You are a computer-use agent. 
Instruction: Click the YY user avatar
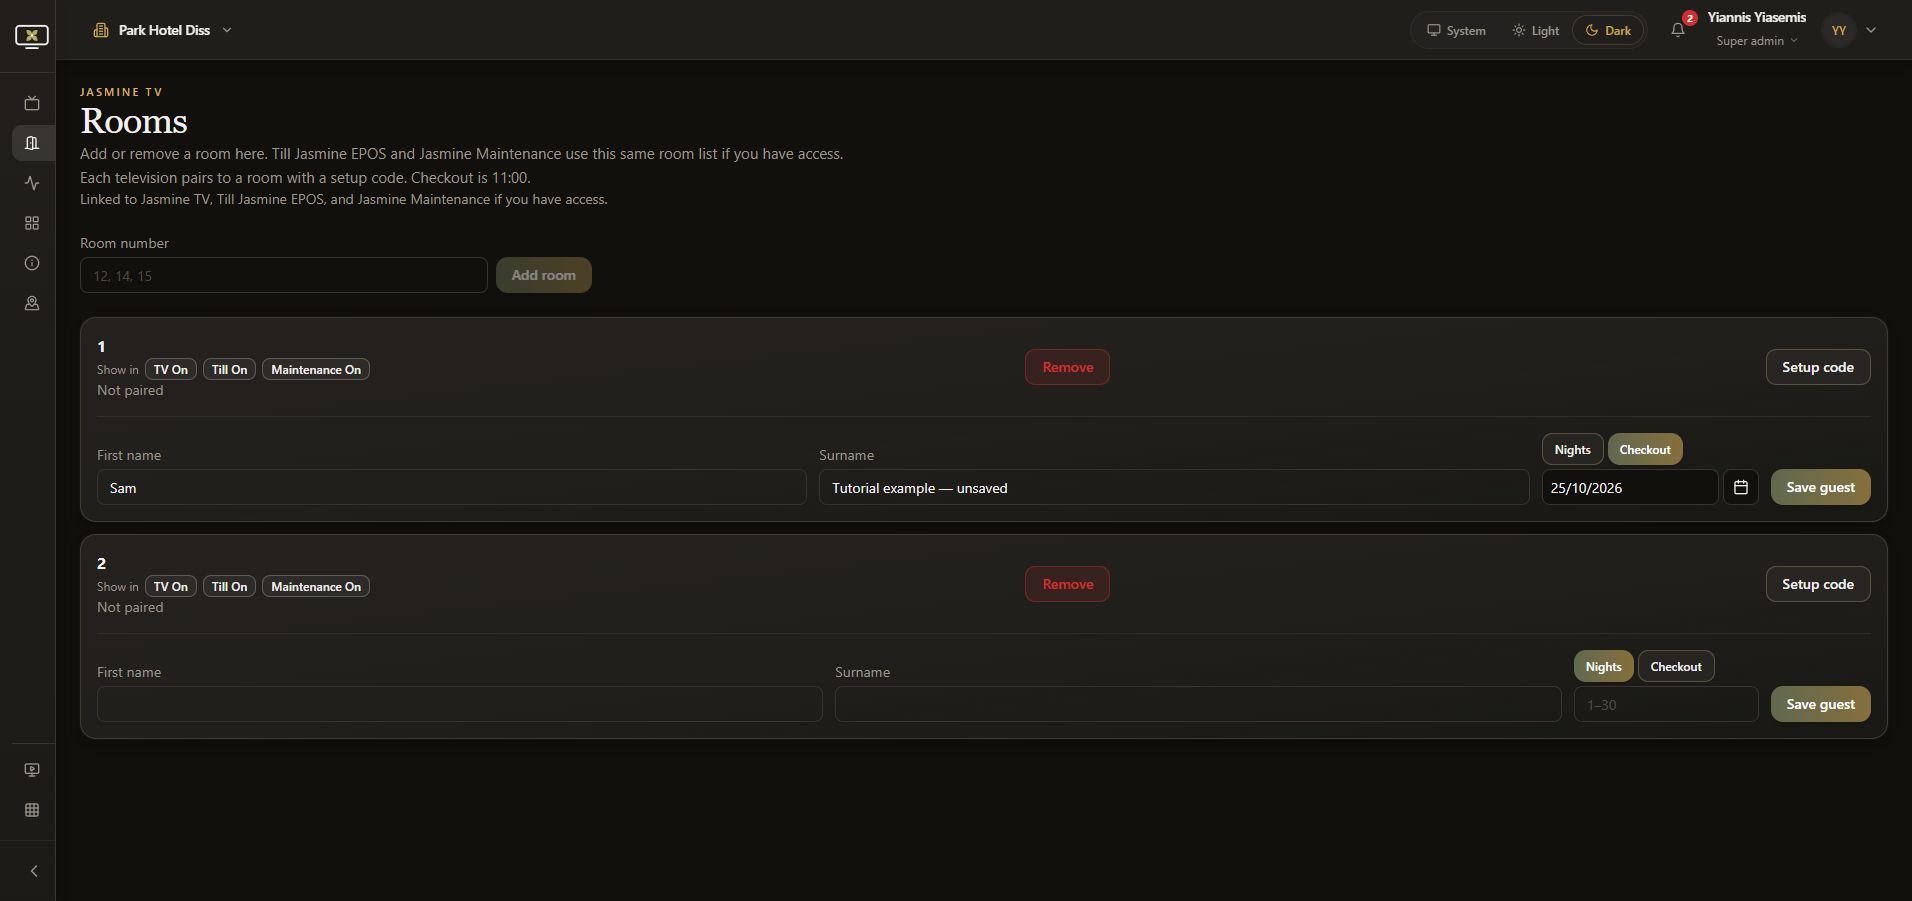pyautogui.click(x=1839, y=30)
